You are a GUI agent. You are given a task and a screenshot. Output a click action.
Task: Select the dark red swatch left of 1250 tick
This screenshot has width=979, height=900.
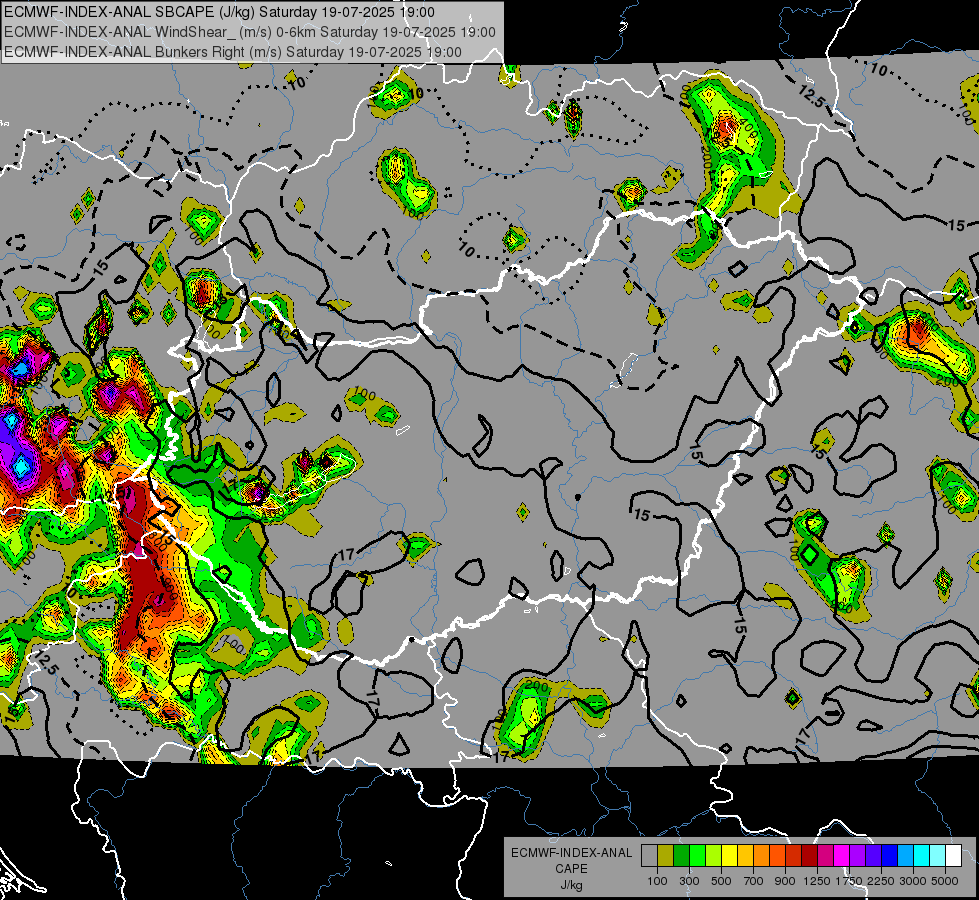[x=809, y=855]
